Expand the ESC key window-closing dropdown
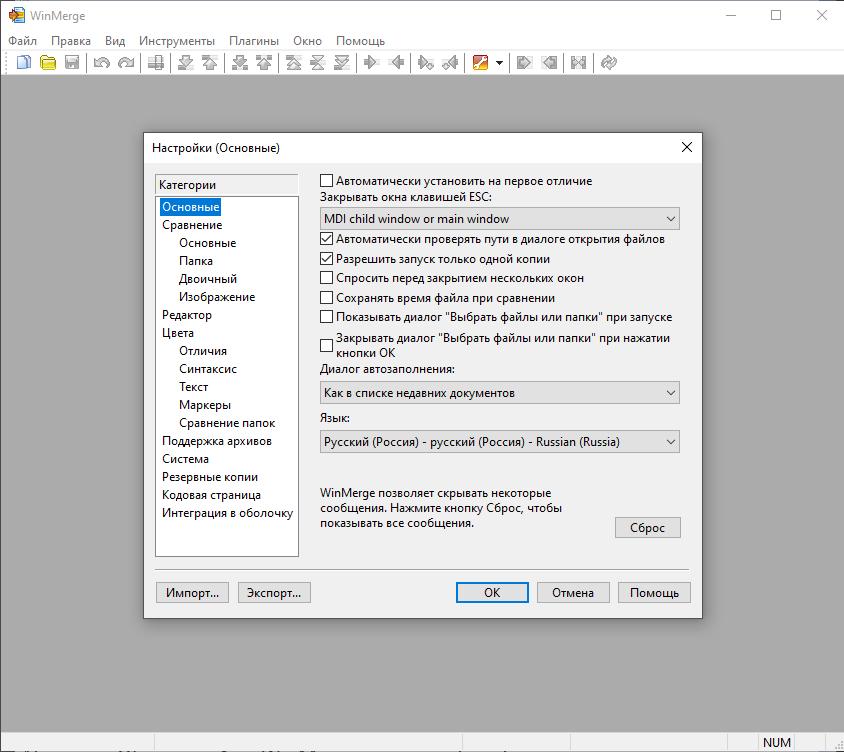Image resolution: width=844 pixels, height=752 pixels. [499, 219]
